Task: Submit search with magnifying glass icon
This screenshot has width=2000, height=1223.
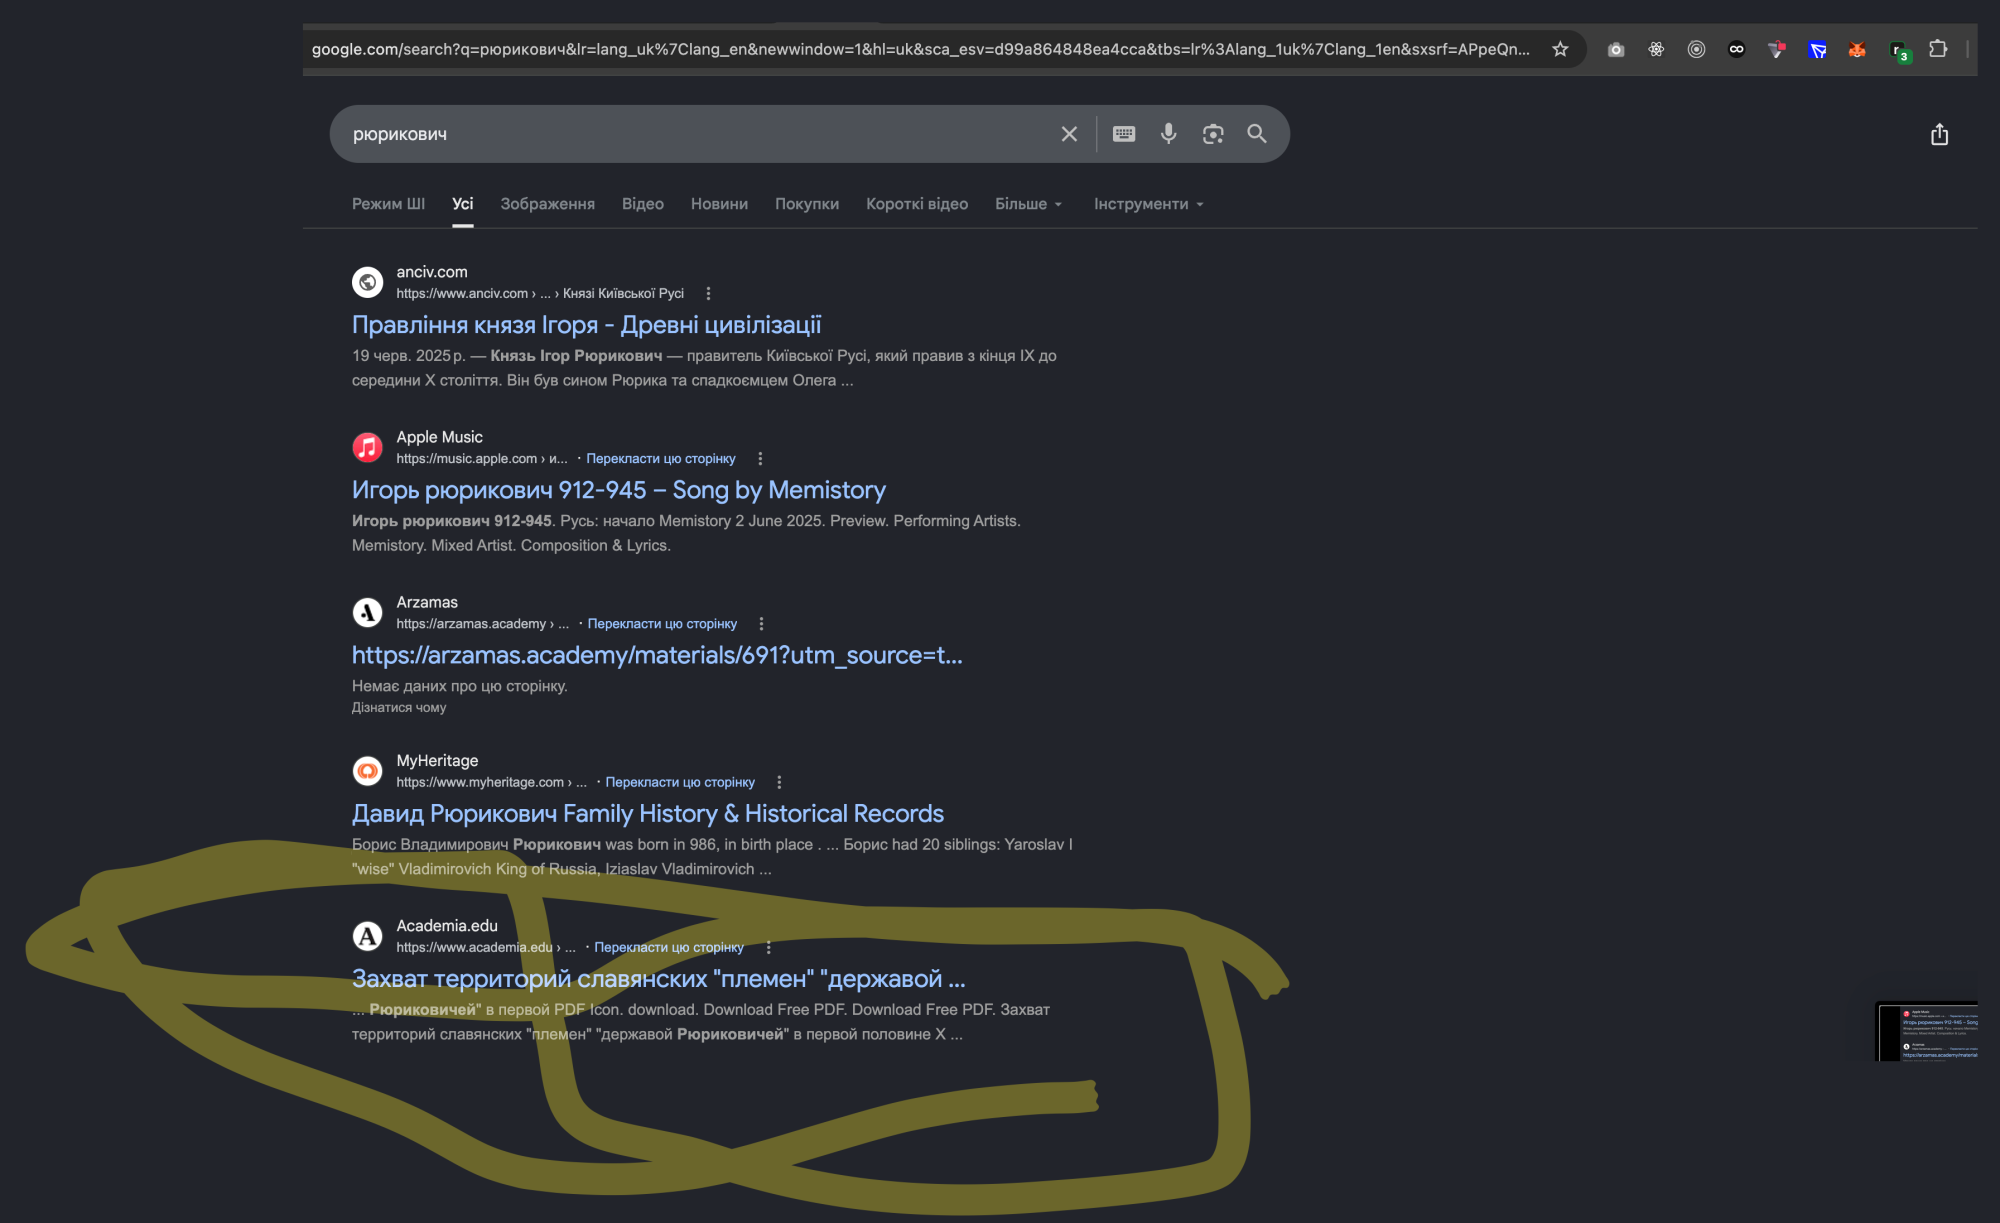Action: pyautogui.click(x=1257, y=134)
